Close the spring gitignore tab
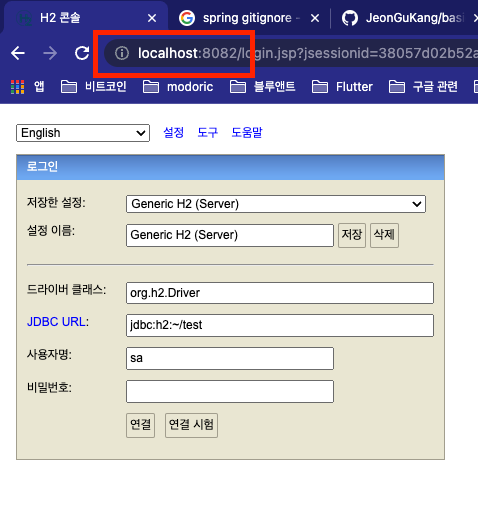The height and width of the screenshot is (520, 478). coord(315,18)
